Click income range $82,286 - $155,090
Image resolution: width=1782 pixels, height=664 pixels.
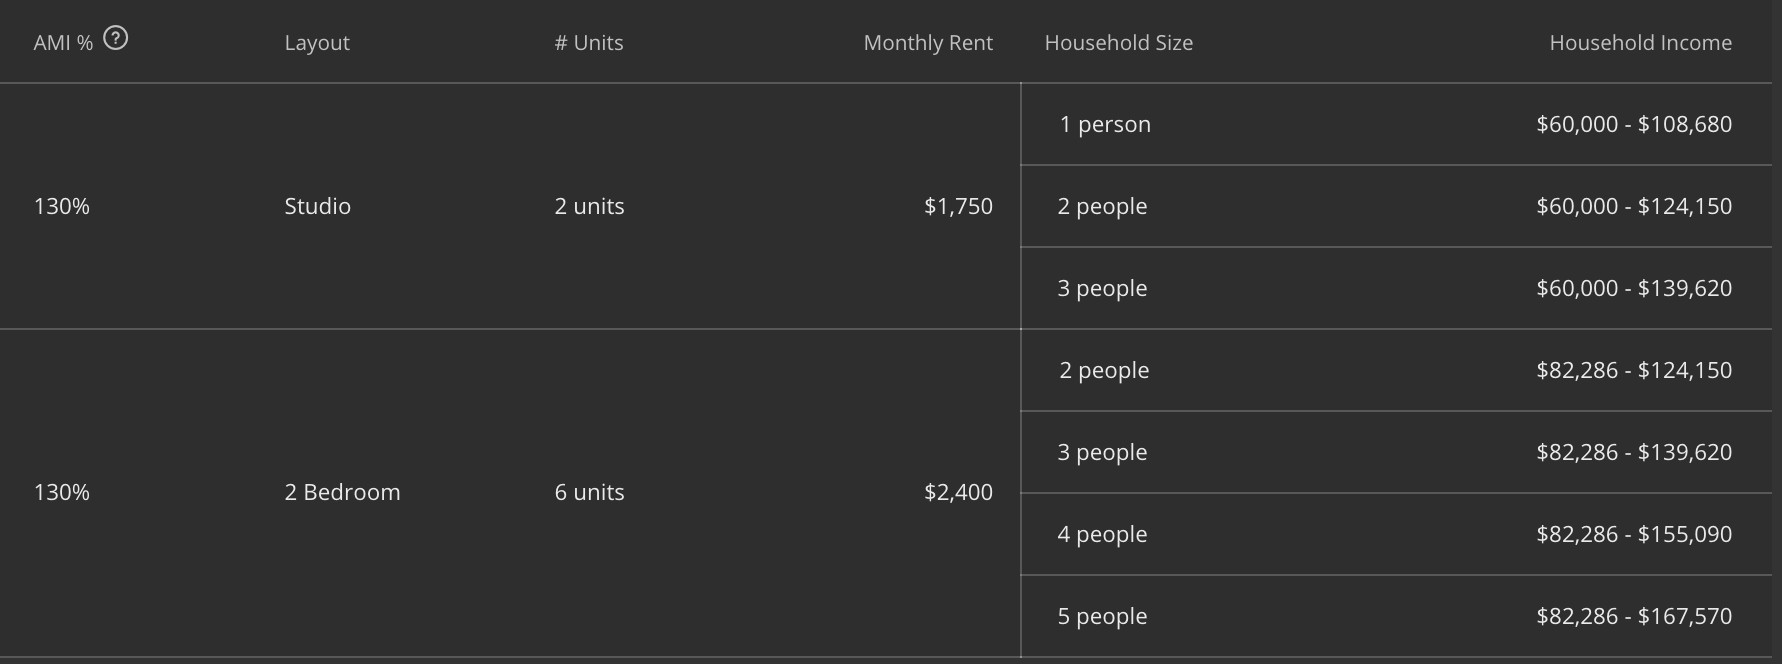1634,534
